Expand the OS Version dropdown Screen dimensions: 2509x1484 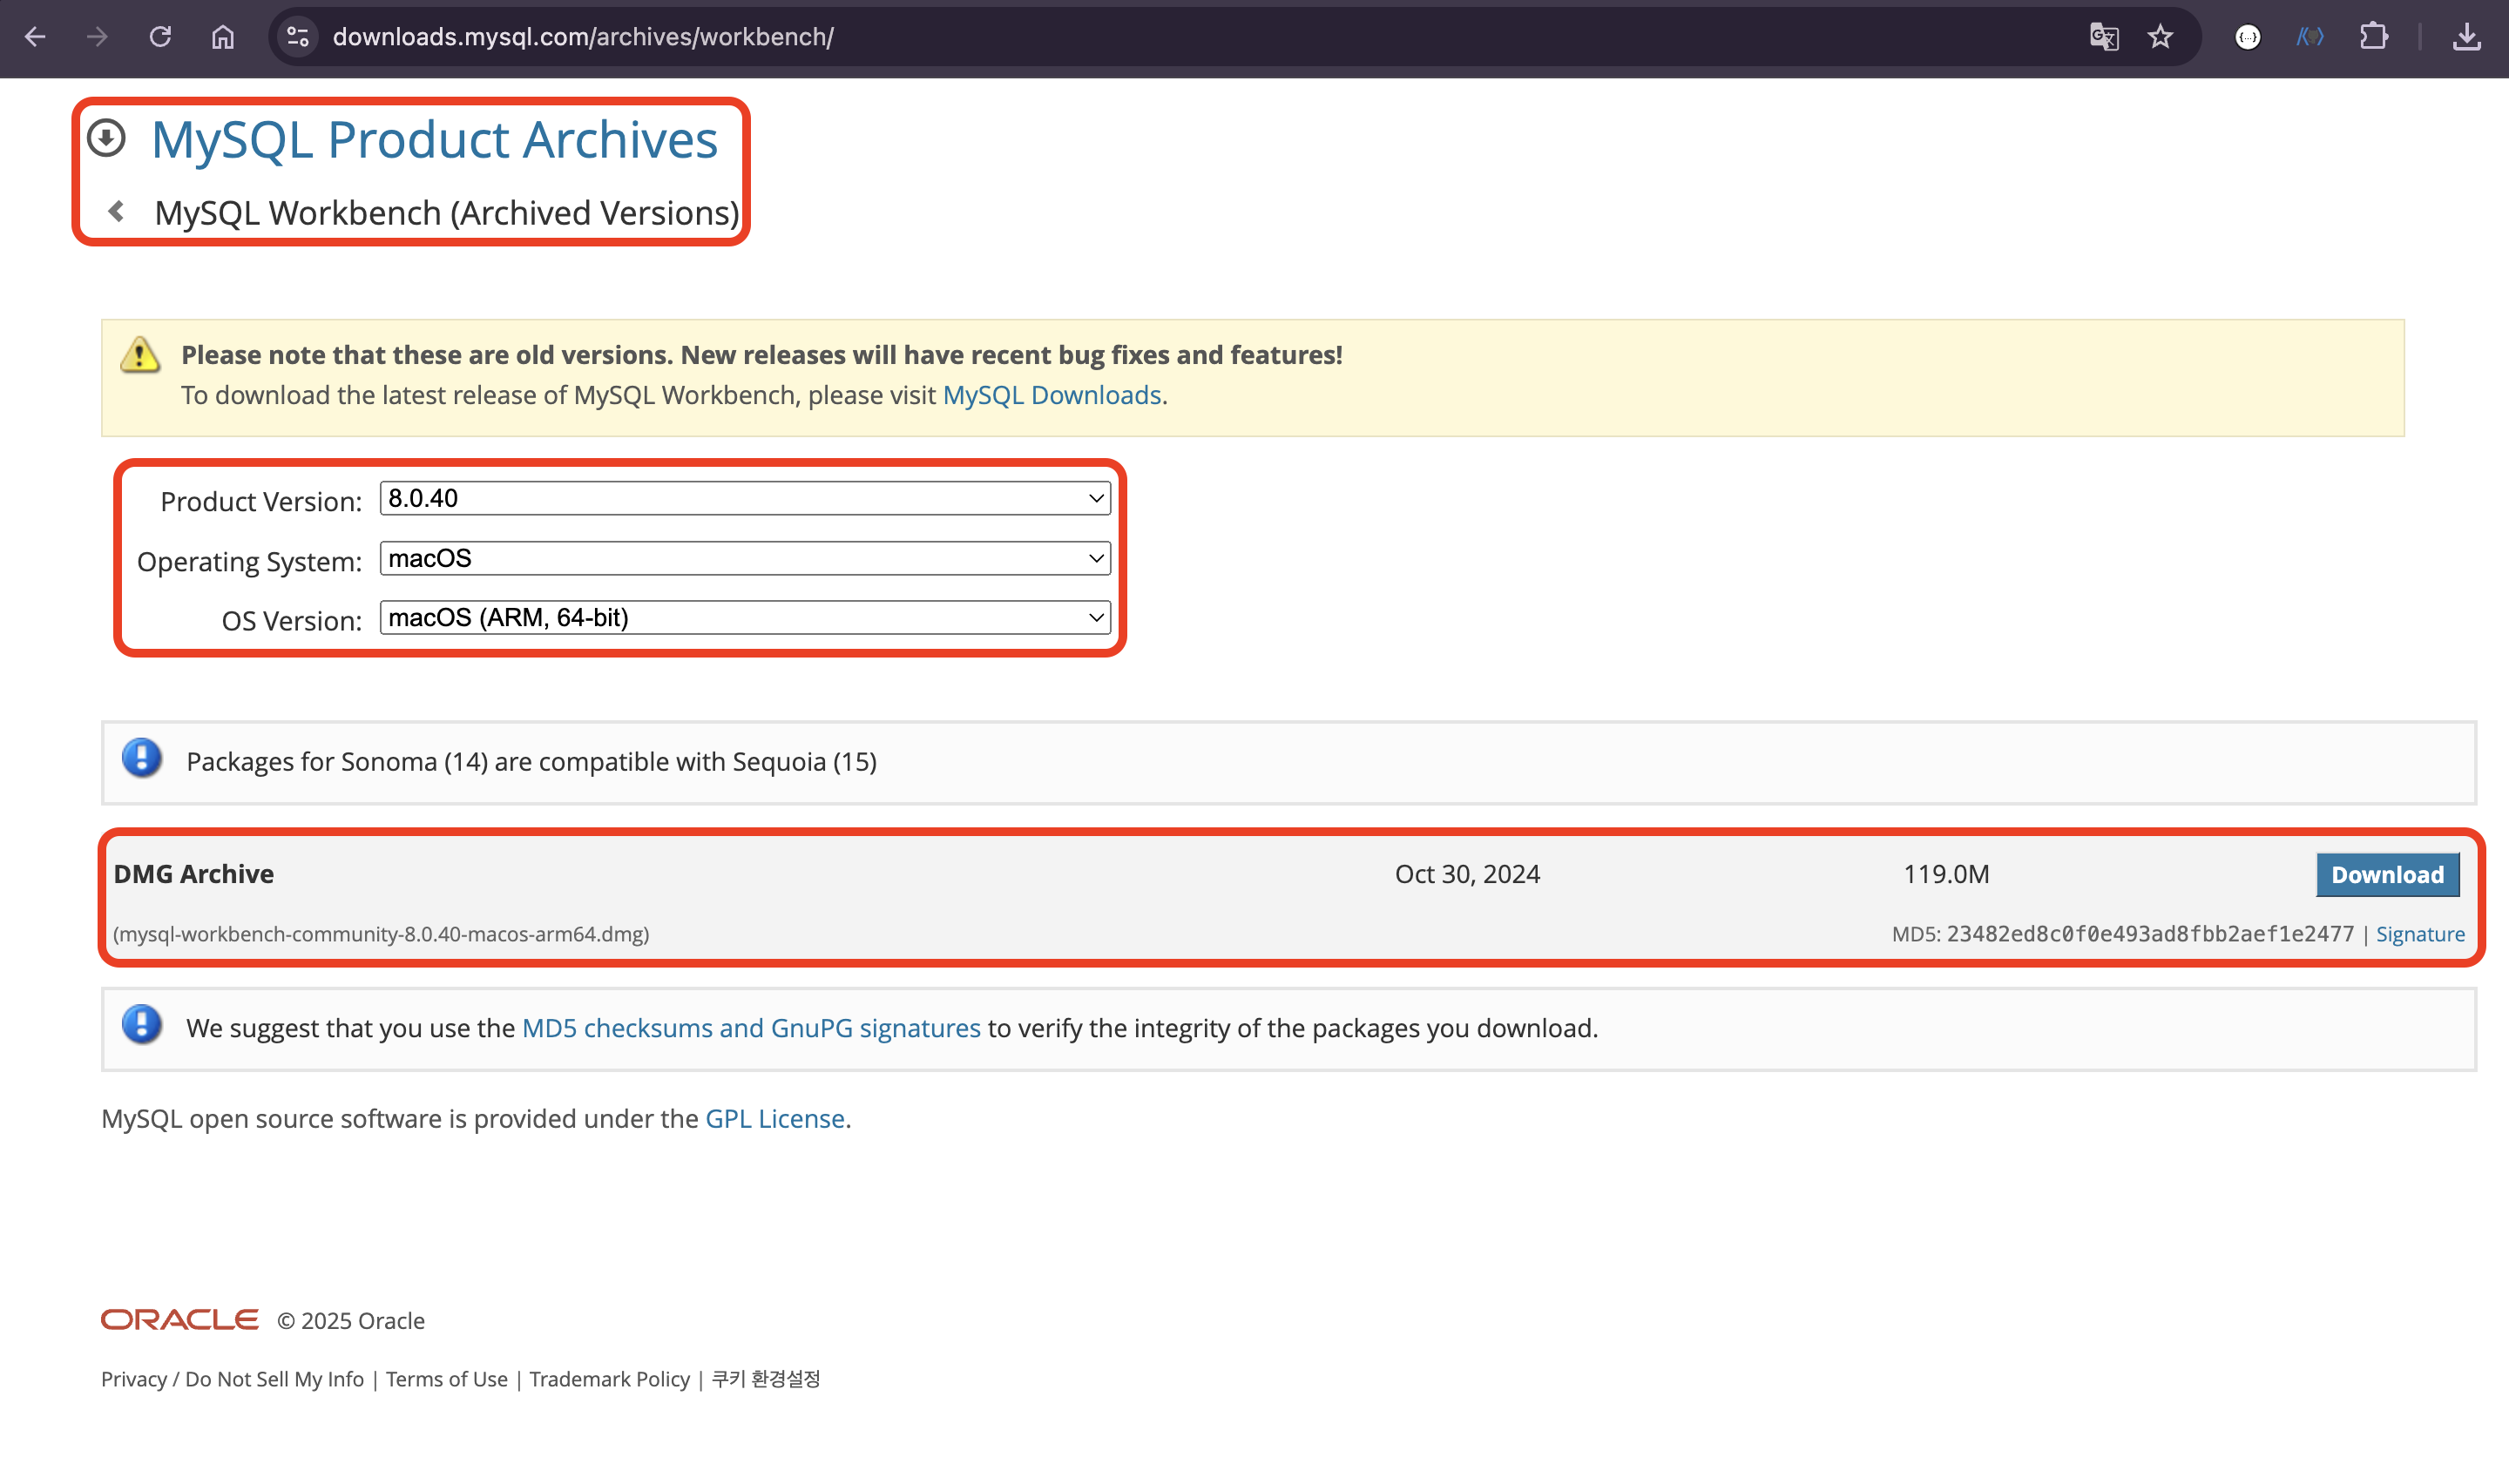[x=745, y=617]
